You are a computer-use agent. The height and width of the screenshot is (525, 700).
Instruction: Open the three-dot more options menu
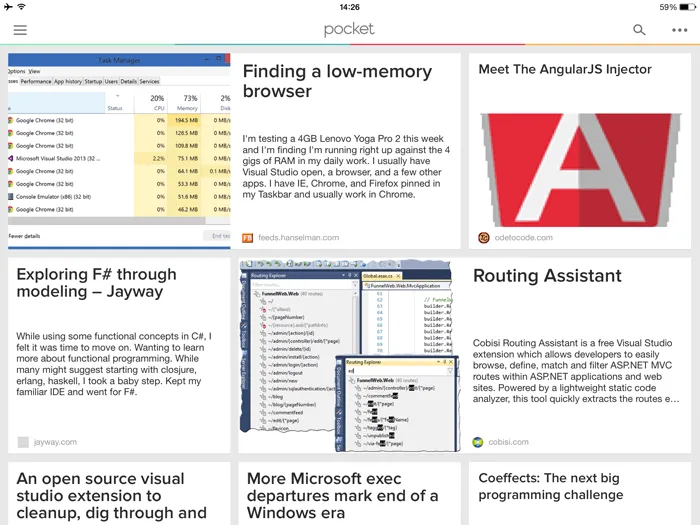coord(680,30)
